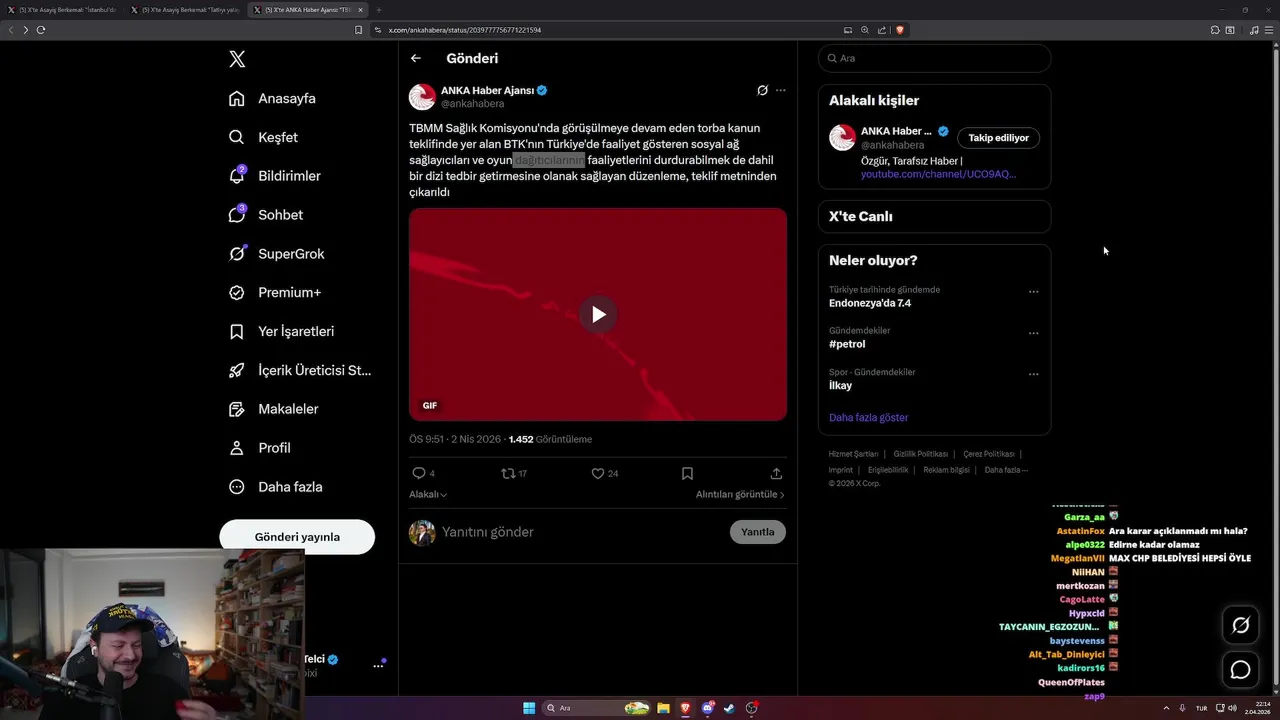1280x720 pixels.
Task: Open options for Endonezya'da 7.4 trend
Action: 1033,292
